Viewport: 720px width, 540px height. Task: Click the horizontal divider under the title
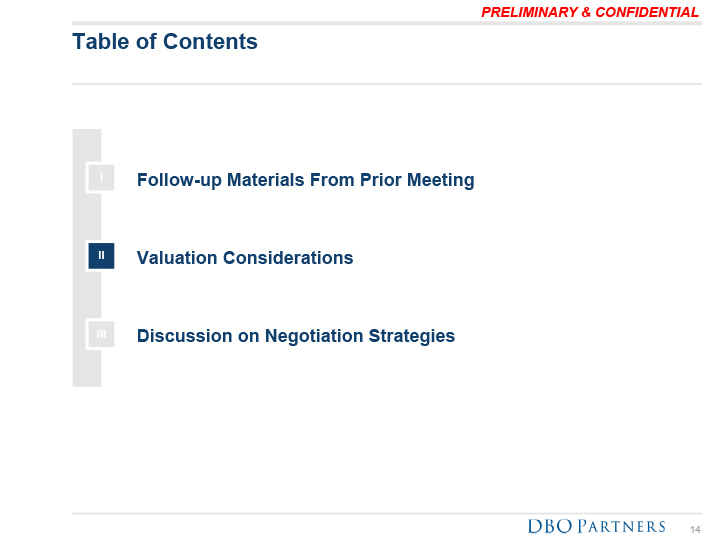[386, 84]
